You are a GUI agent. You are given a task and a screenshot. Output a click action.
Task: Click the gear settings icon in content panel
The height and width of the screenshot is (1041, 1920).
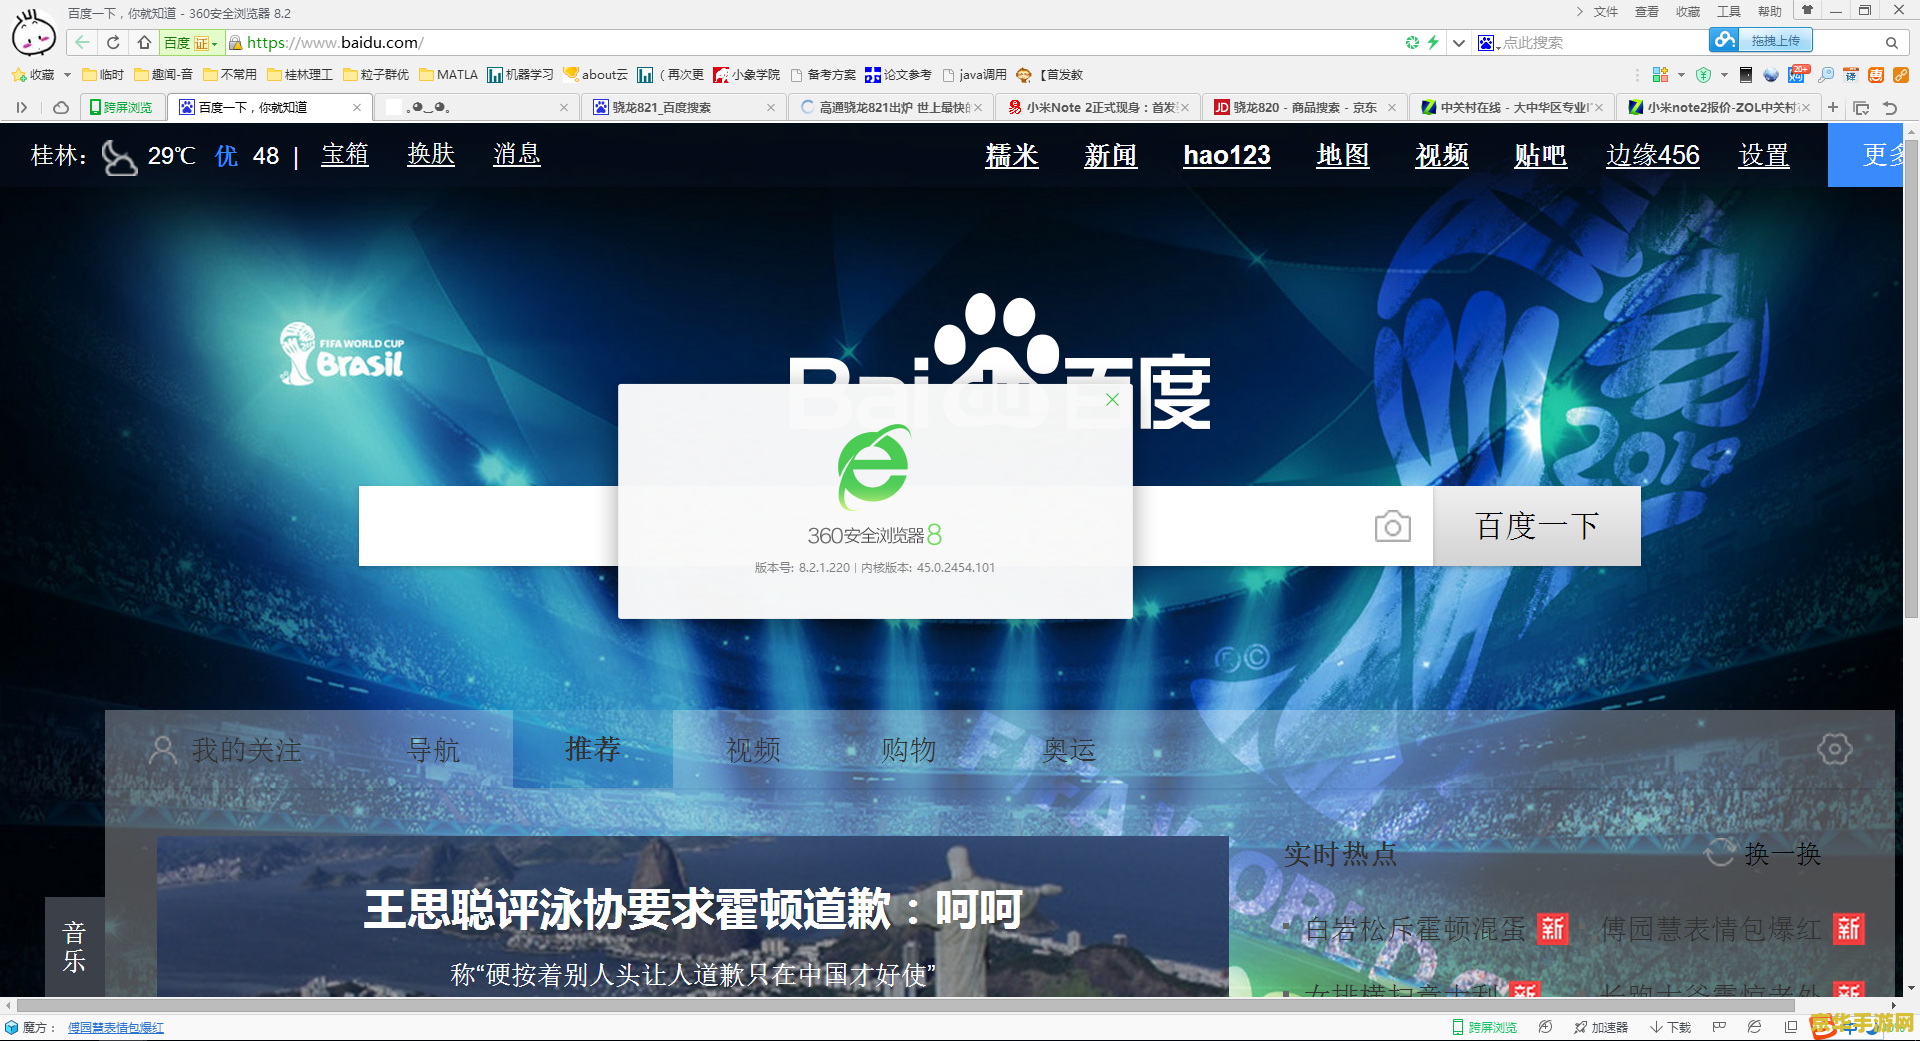click(x=1834, y=749)
